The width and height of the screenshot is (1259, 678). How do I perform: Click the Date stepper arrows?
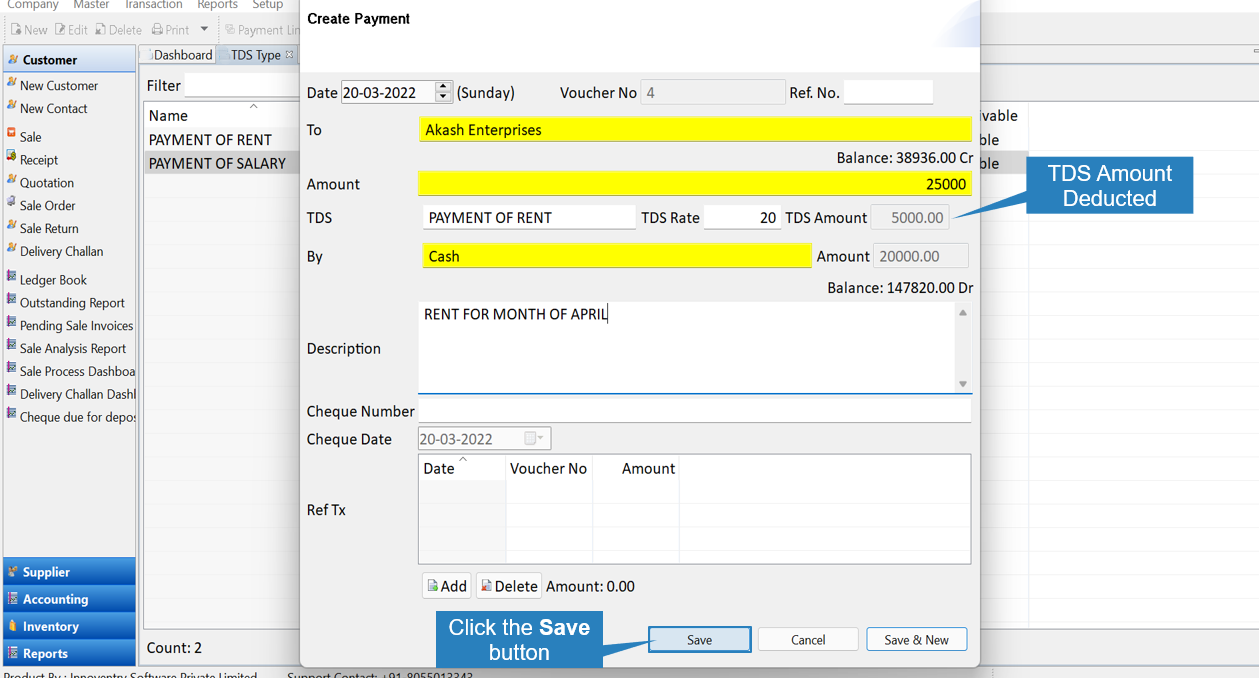pyautogui.click(x=444, y=92)
